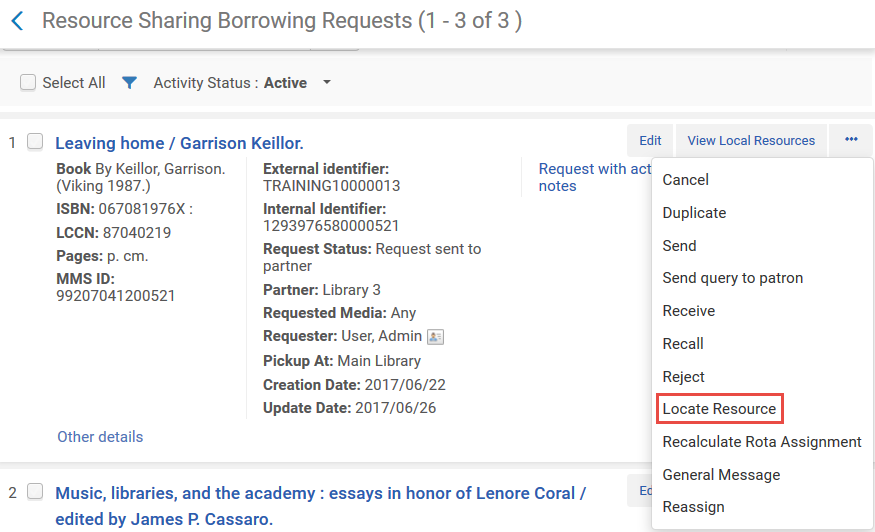
Task: Open the more actions ellipsis for Leaving home
Action: [x=850, y=140]
